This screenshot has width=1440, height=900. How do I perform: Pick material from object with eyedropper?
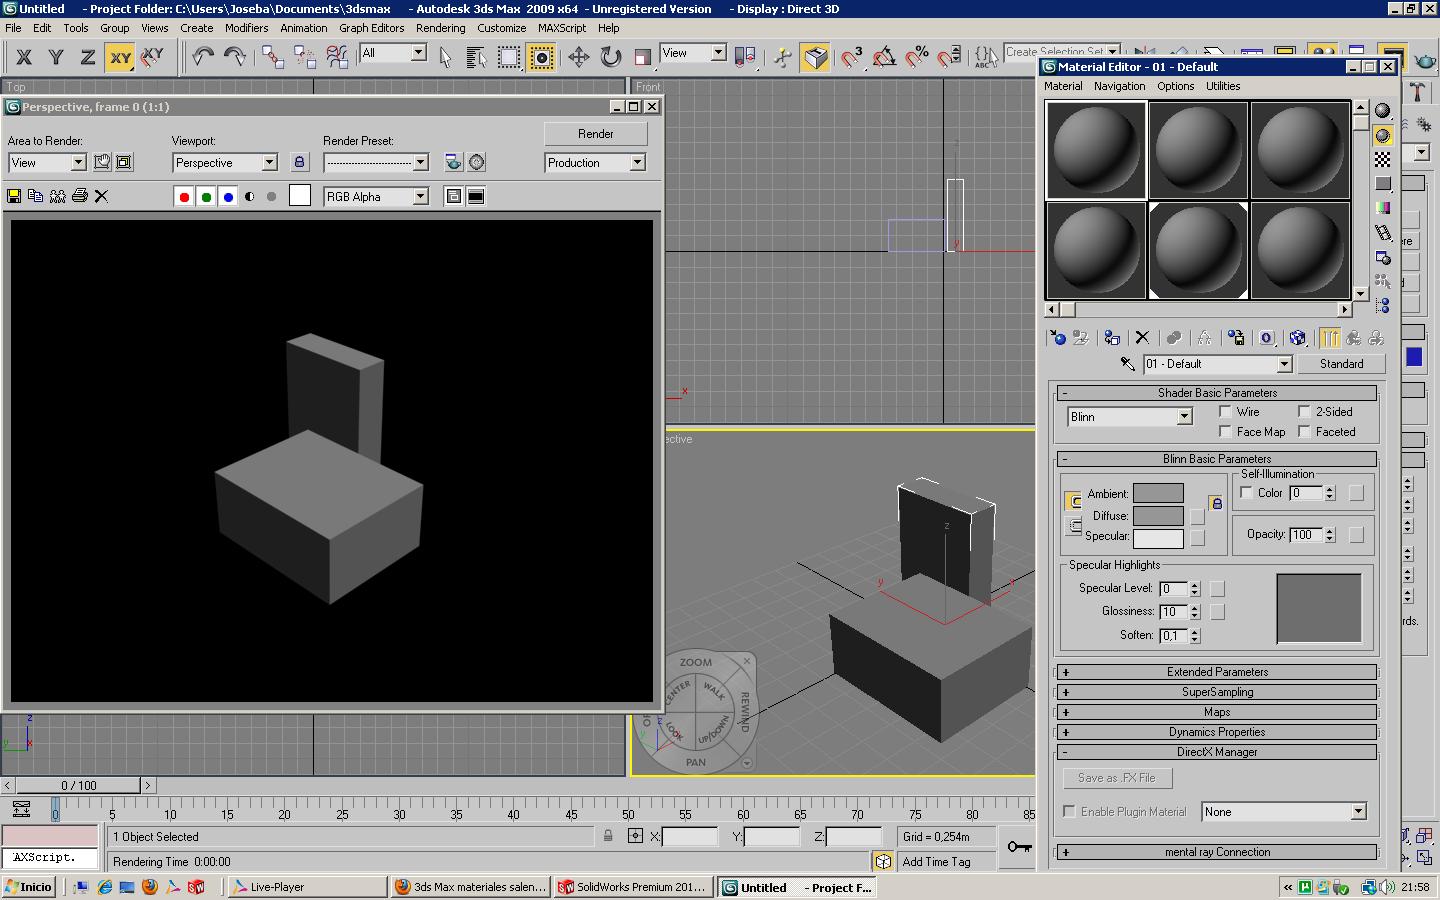click(x=1127, y=364)
